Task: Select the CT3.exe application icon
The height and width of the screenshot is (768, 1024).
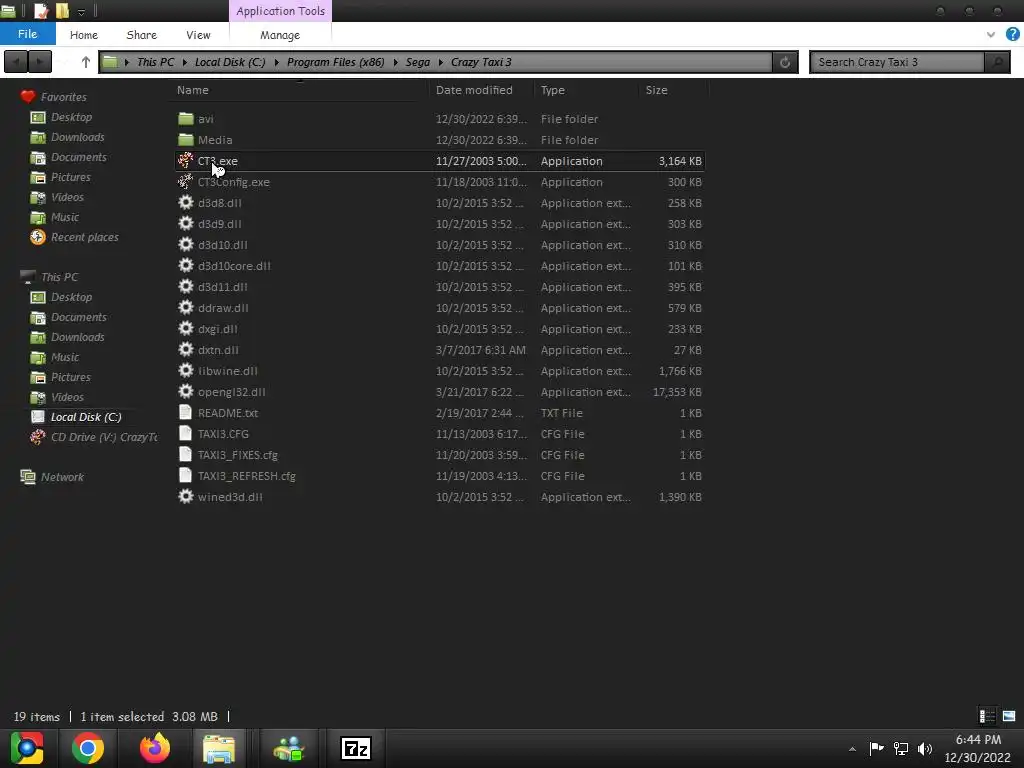Action: (x=186, y=161)
